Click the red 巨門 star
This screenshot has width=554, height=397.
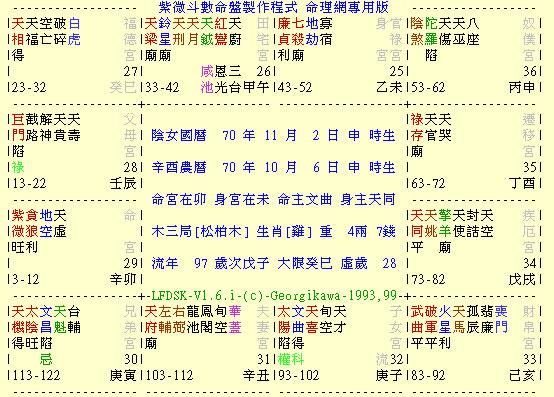[18, 128]
